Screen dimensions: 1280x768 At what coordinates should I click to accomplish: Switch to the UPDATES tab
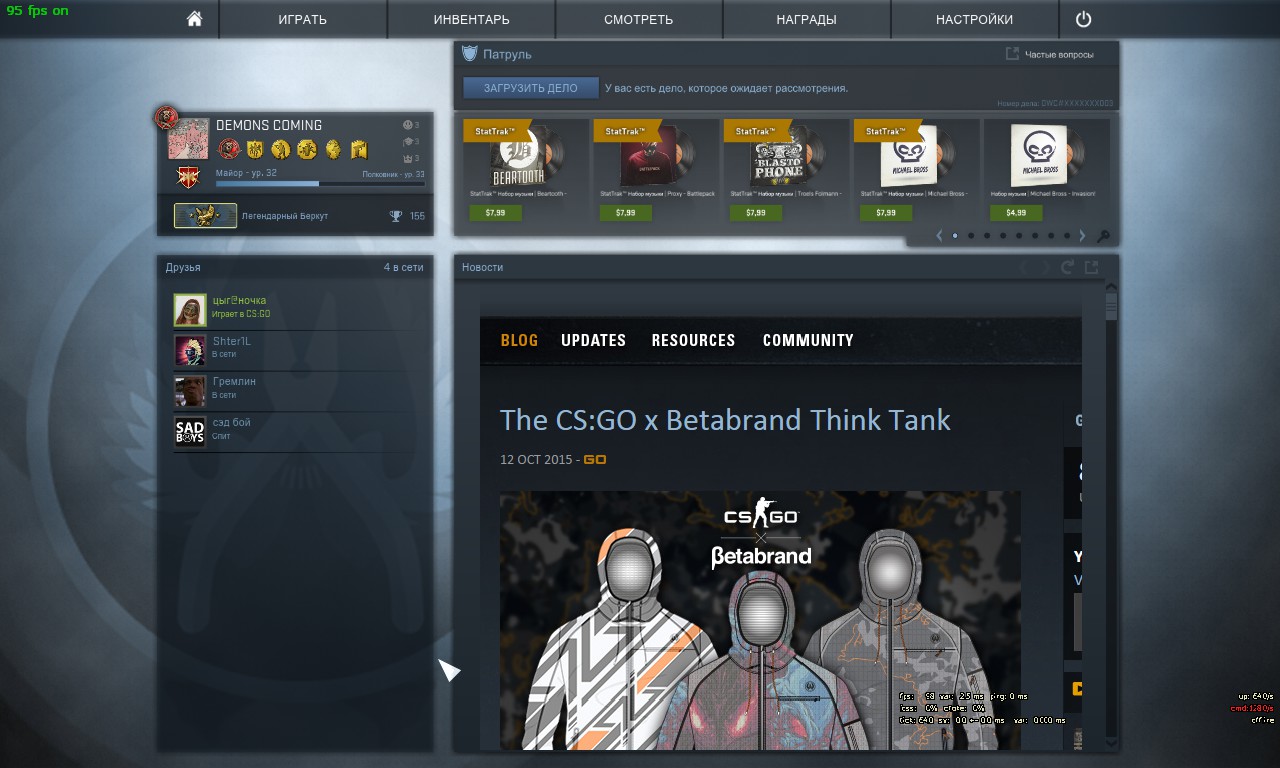pyautogui.click(x=593, y=340)
